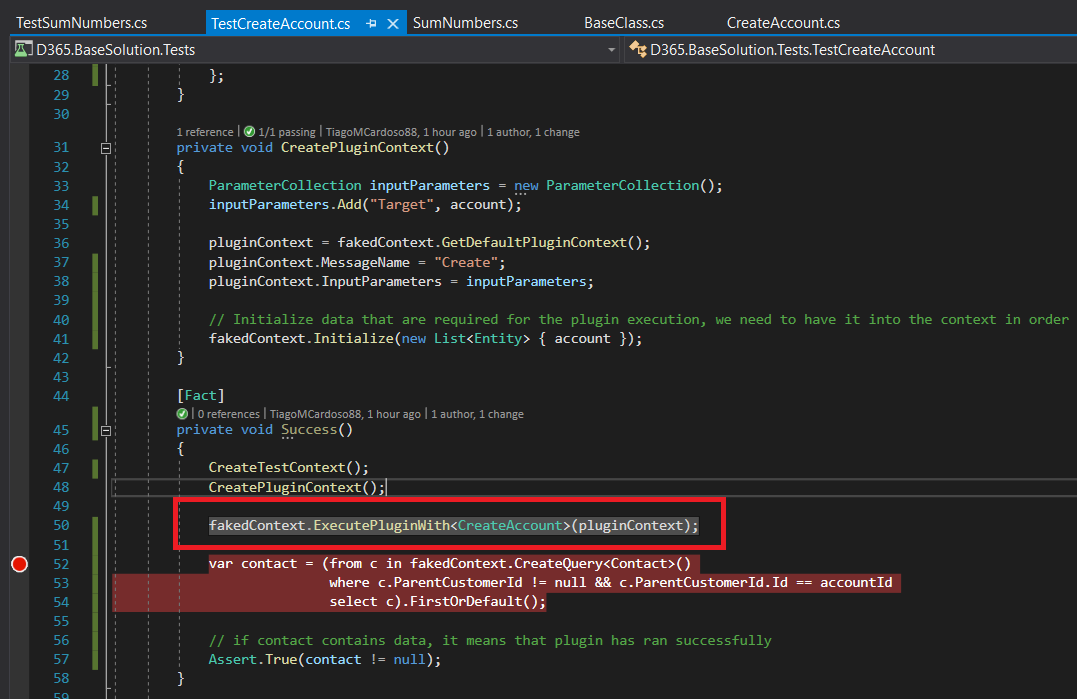Collapse the Success method outline
The width and height of the screenshot is (1077, 699).
pos(105,430)
